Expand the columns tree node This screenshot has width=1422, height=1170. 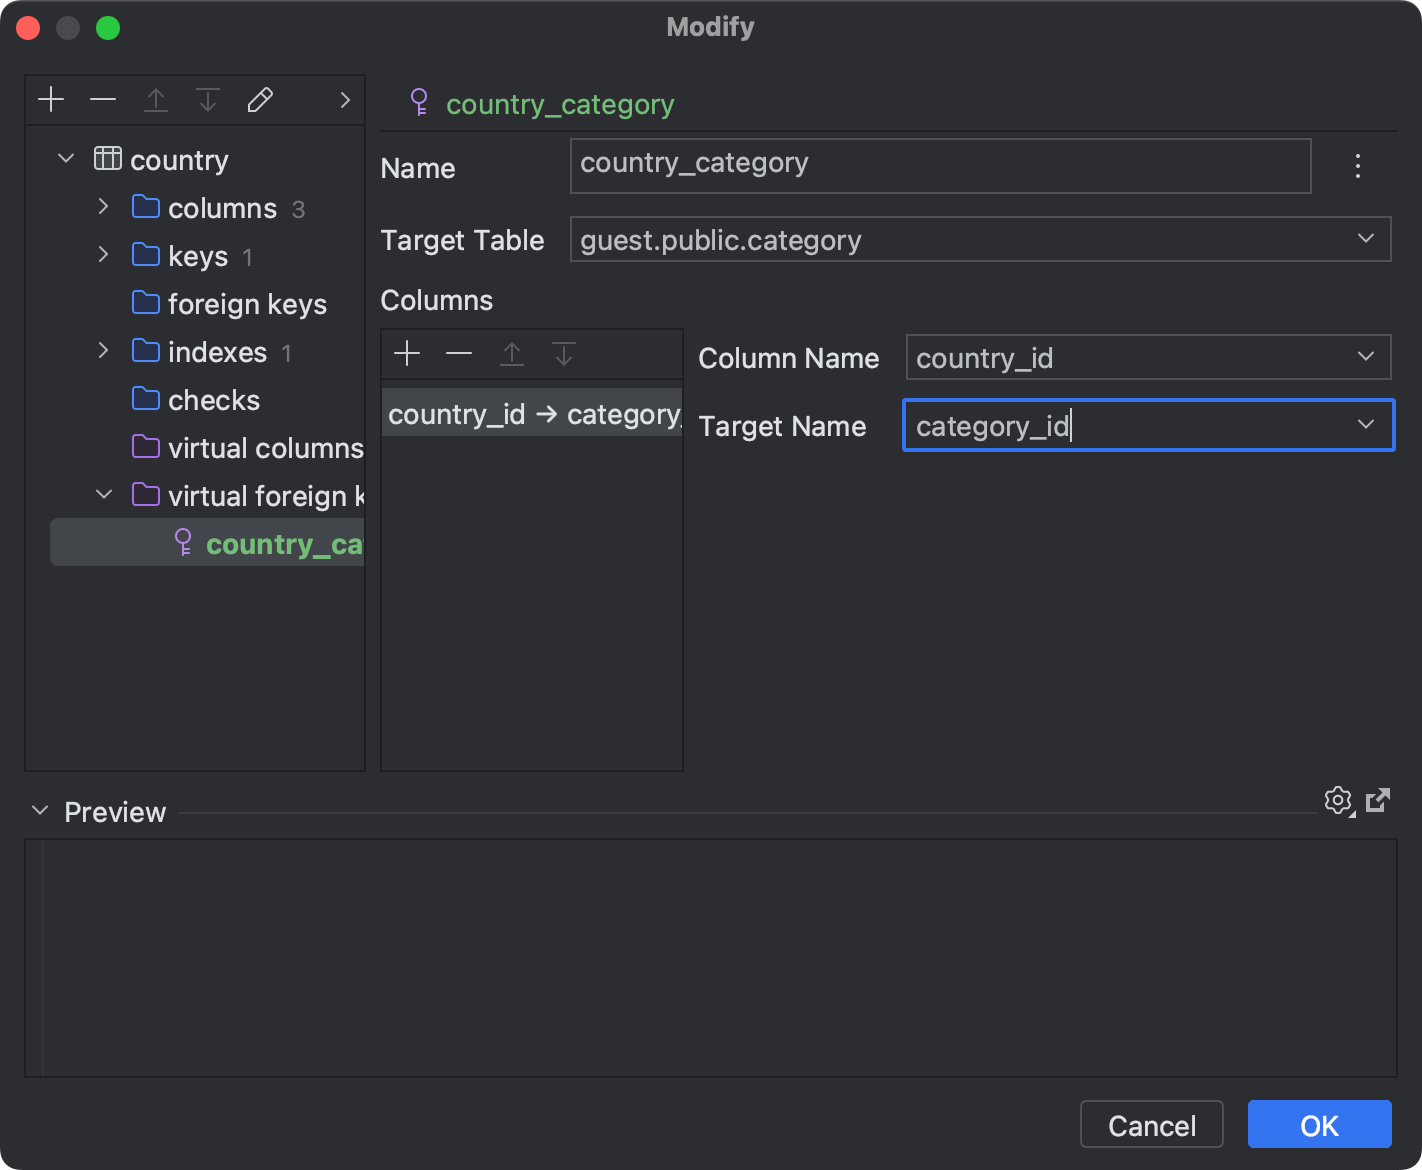pyautogui.click(x=103, y=207)
